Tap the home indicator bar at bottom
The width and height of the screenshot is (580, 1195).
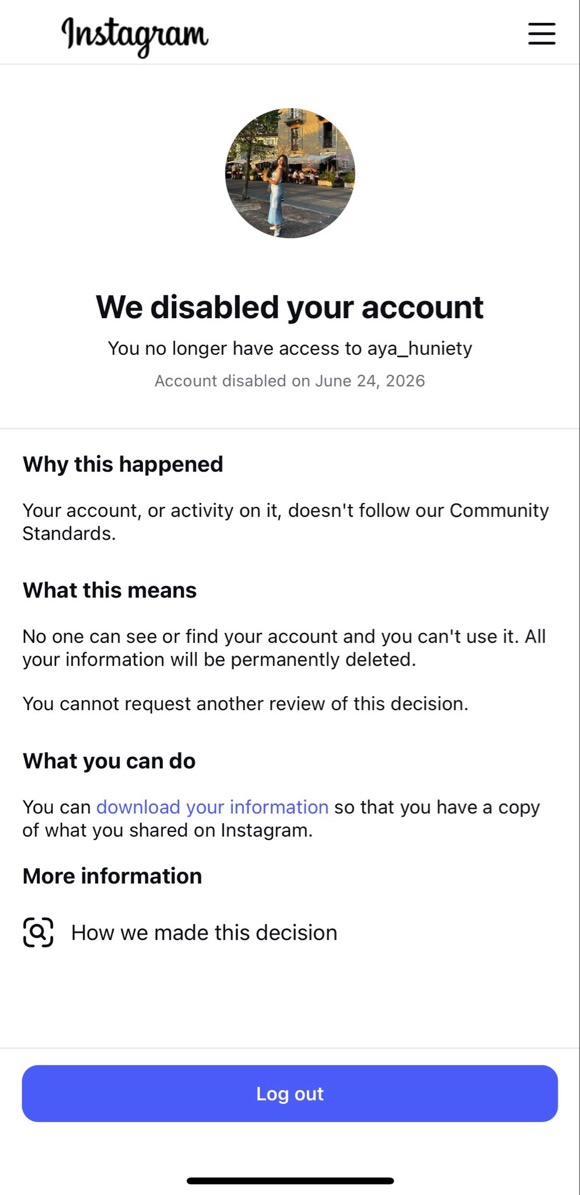pyautogui.click(x=290, y=1181)
